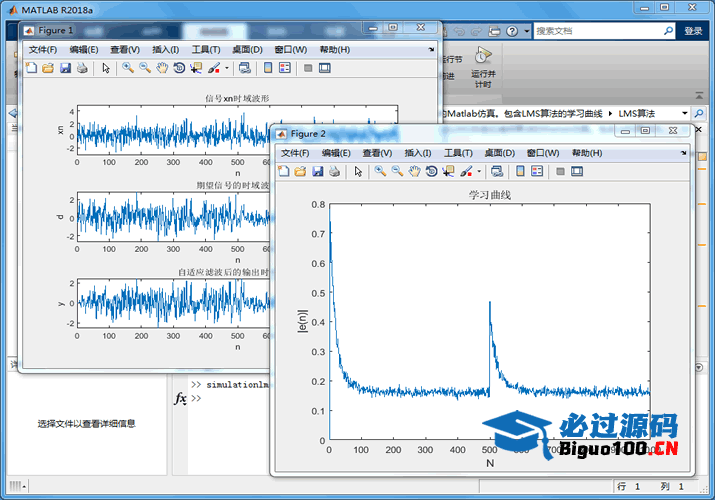
Task: Open 查看(V) menu in Figure 2
Action: pyautogui.click(x=377, y=153)
